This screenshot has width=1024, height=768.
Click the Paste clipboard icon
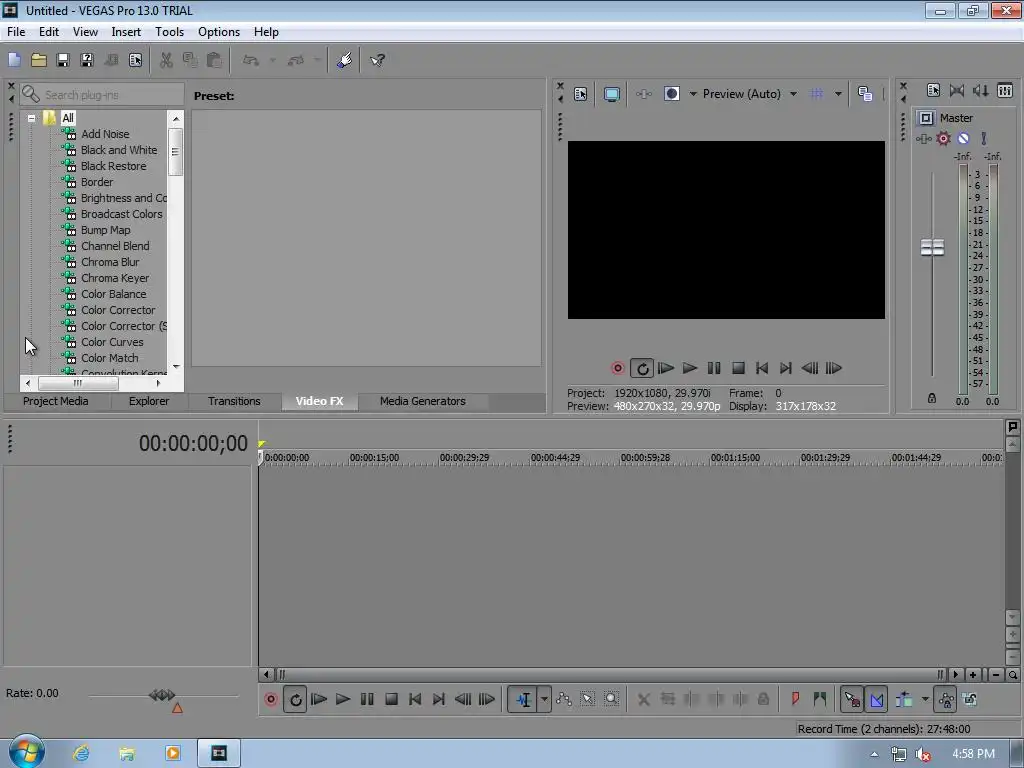point(214,60)
